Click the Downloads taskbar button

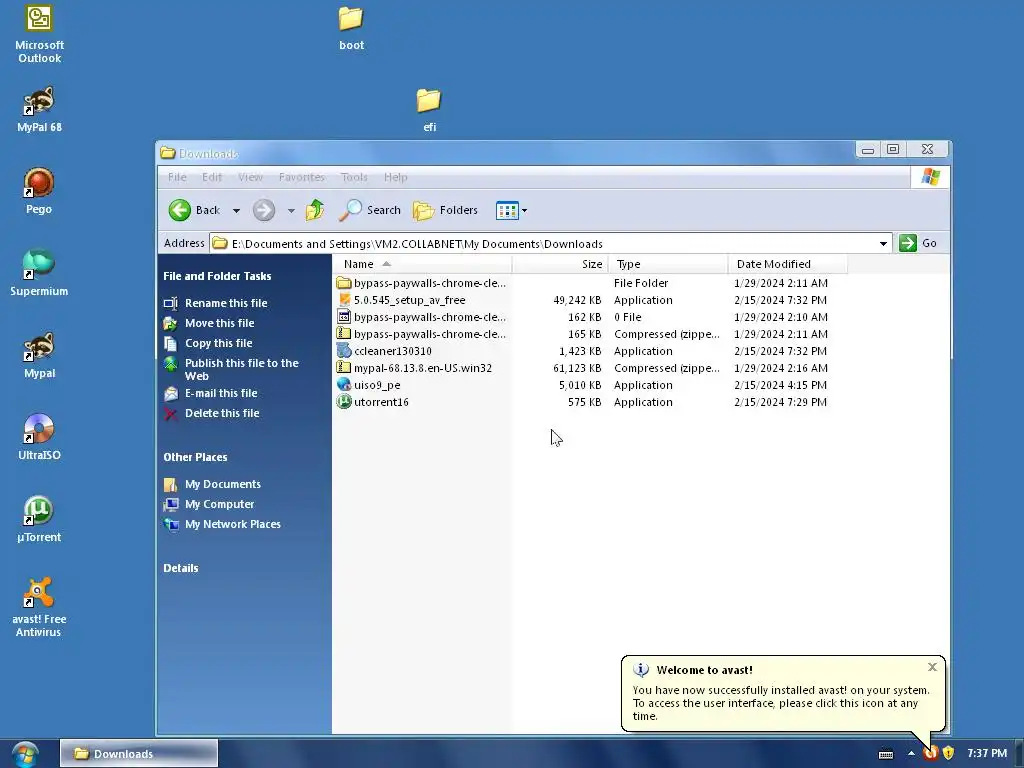click(138, 754)
